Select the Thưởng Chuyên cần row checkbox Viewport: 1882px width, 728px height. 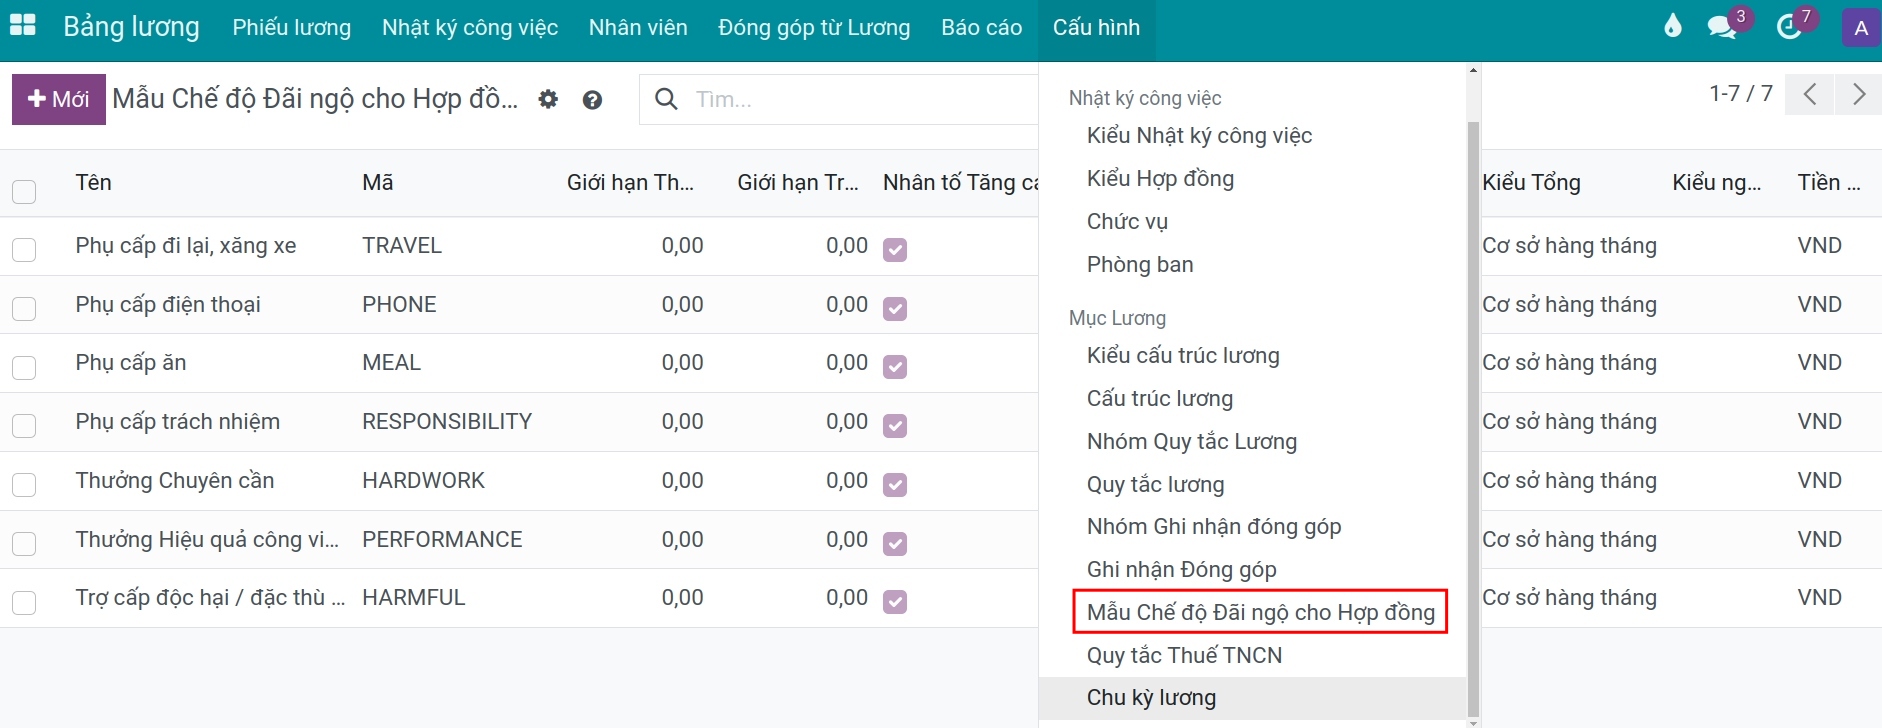click(x=24, y=485)
